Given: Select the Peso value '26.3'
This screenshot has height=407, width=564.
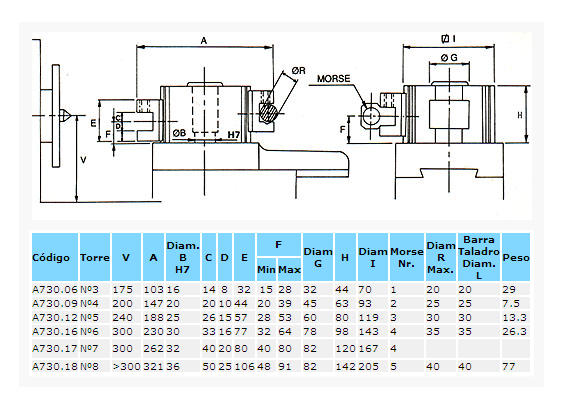Looking at the screenshot, I should 515,331.
